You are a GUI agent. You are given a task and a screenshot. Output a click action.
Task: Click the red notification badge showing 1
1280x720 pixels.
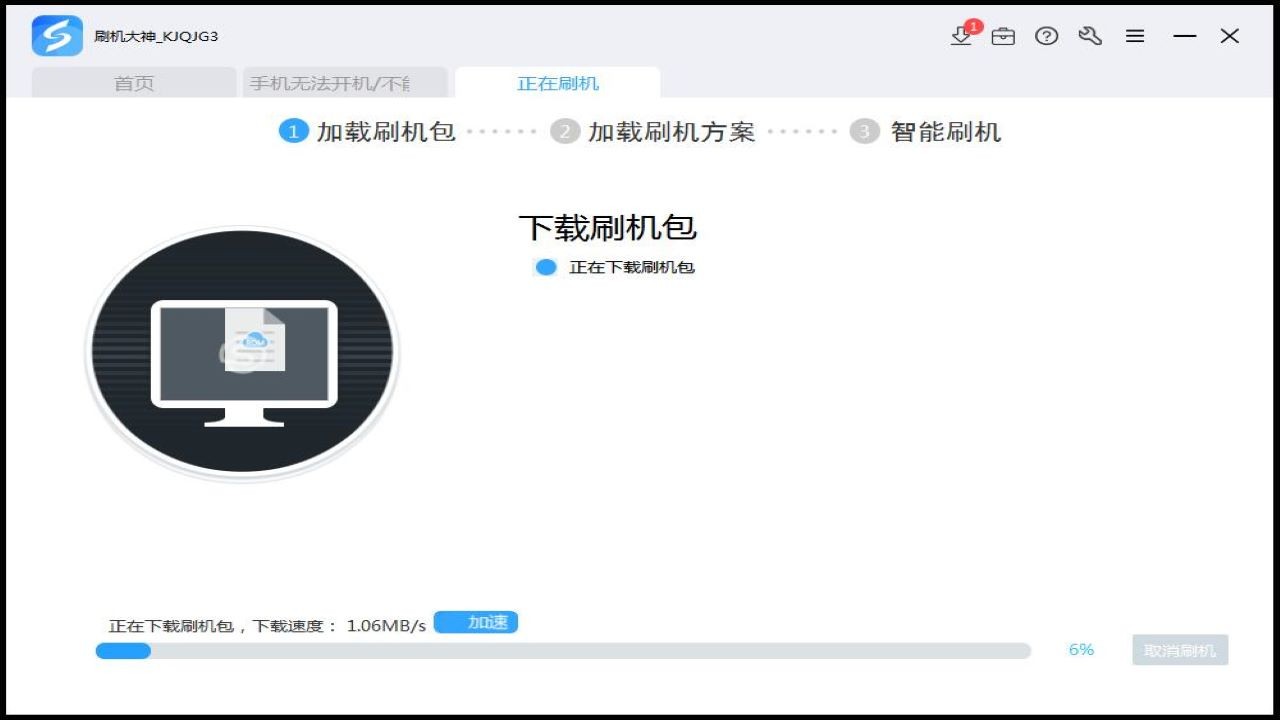point(973,25)
